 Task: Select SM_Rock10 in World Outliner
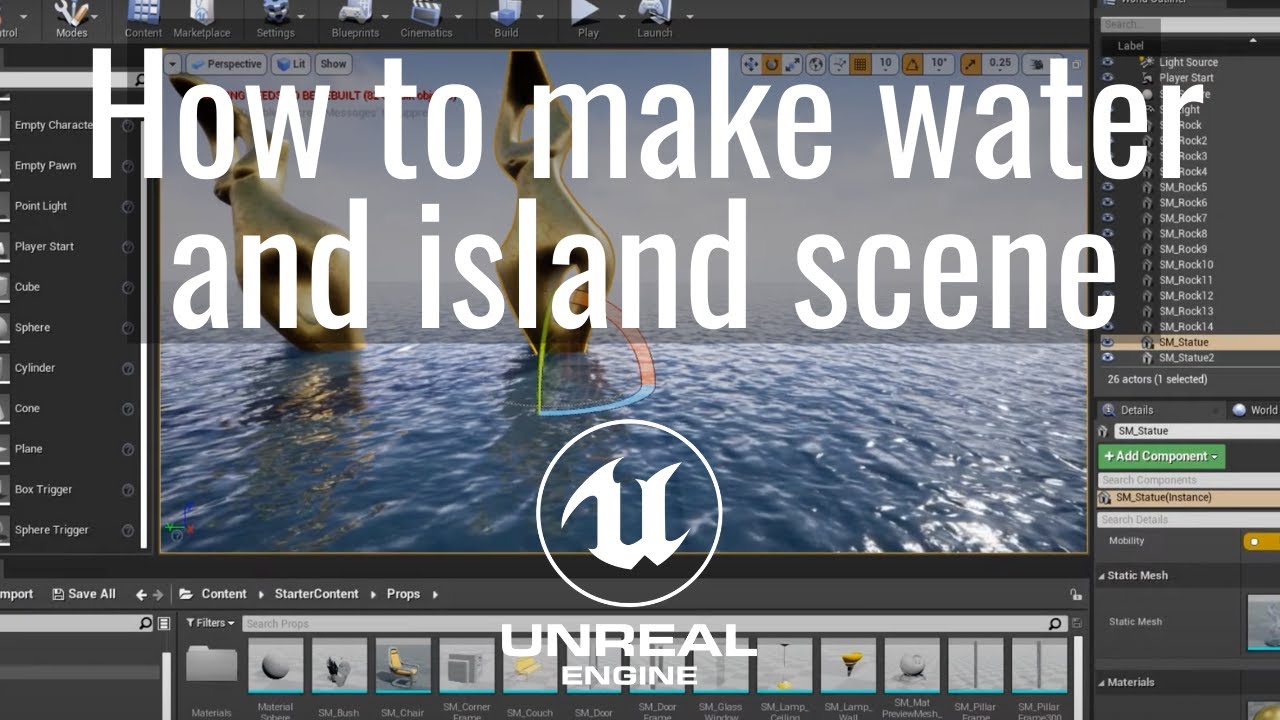click(x=1185, y=265)
